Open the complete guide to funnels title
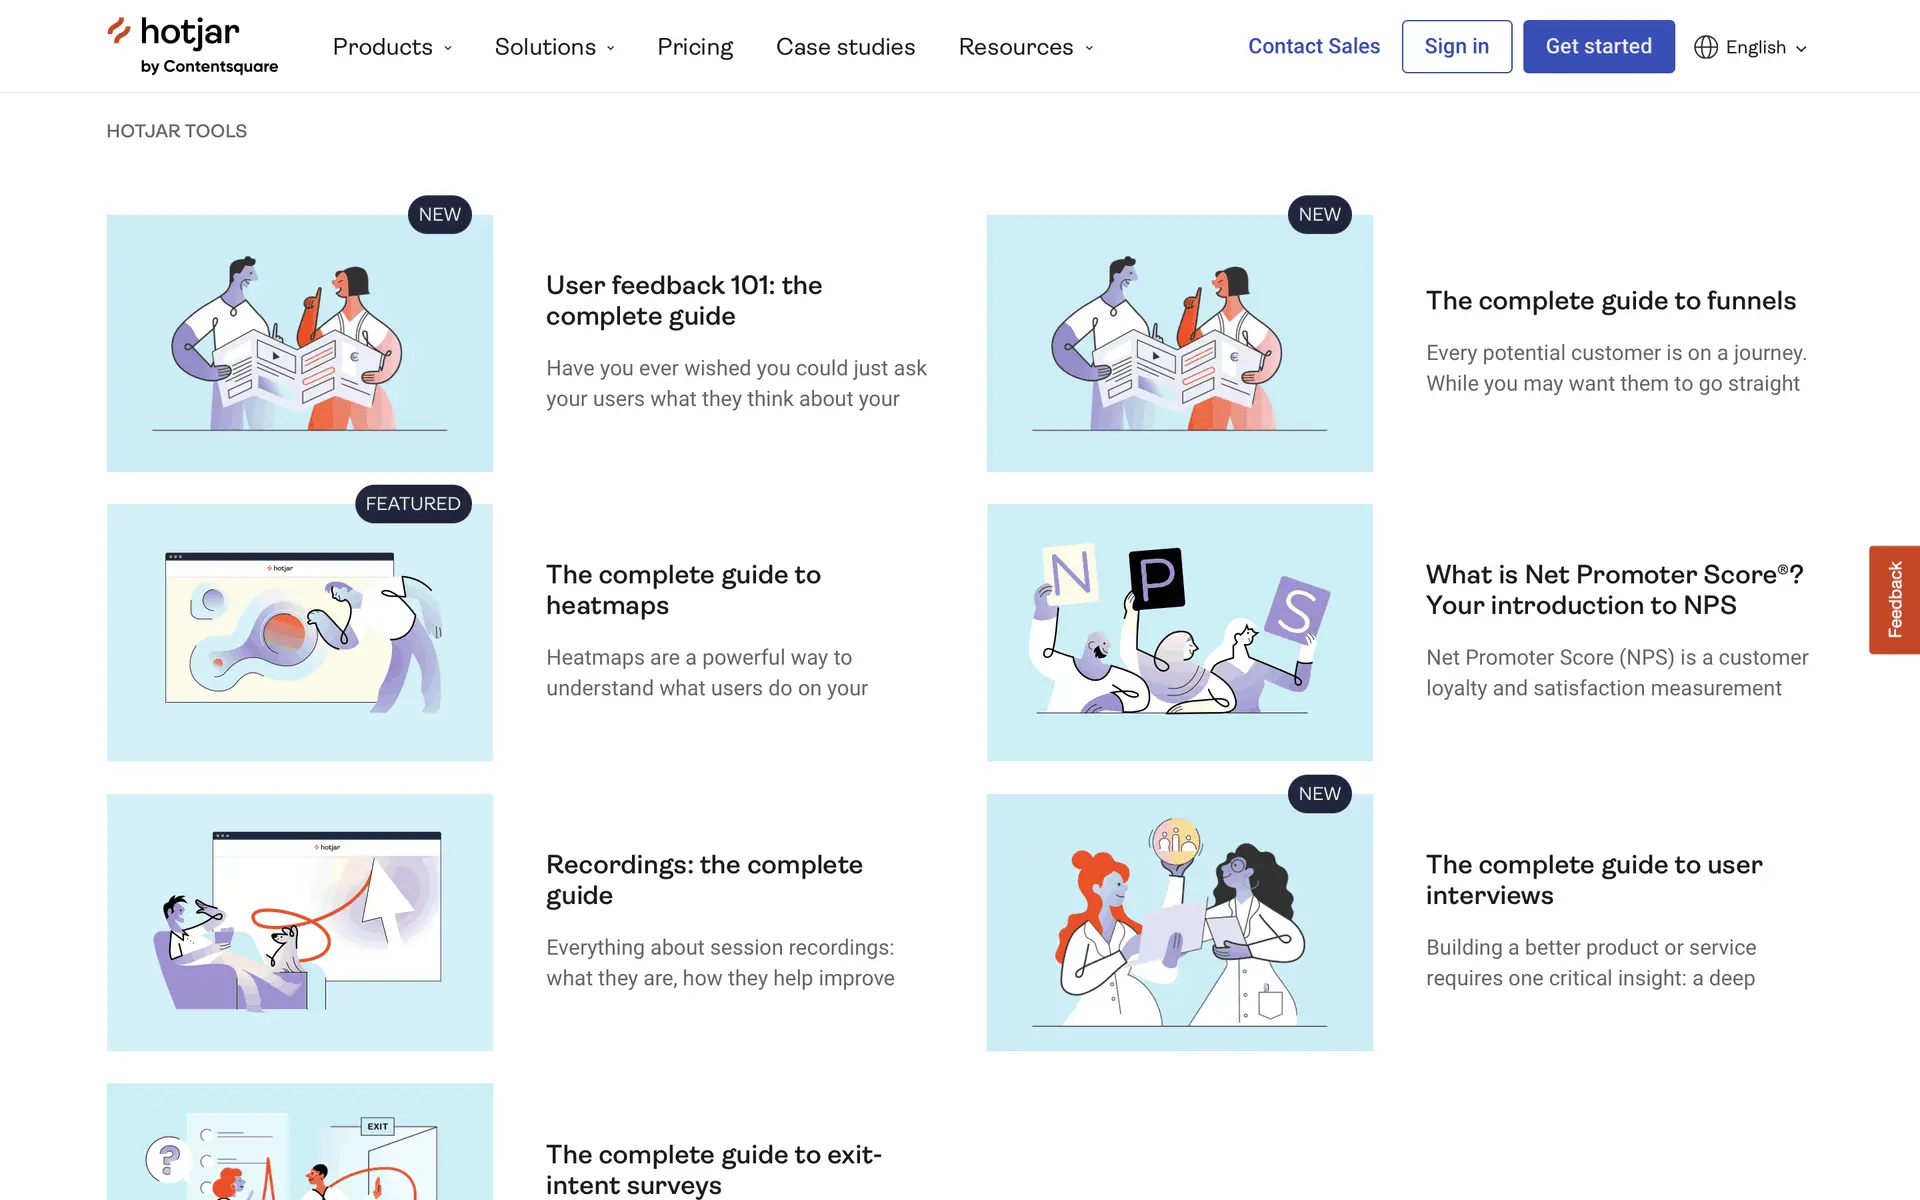The width and height of the screenshot is (1920, 1200). [1610, 300]
